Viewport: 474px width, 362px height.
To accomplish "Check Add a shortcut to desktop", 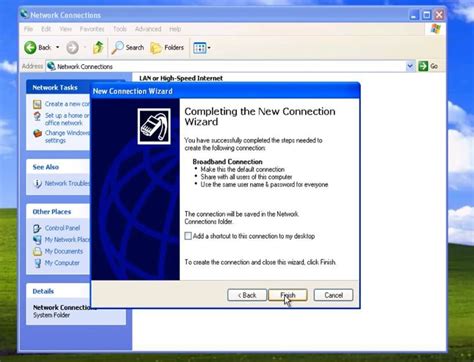I will tap(188, 236).
